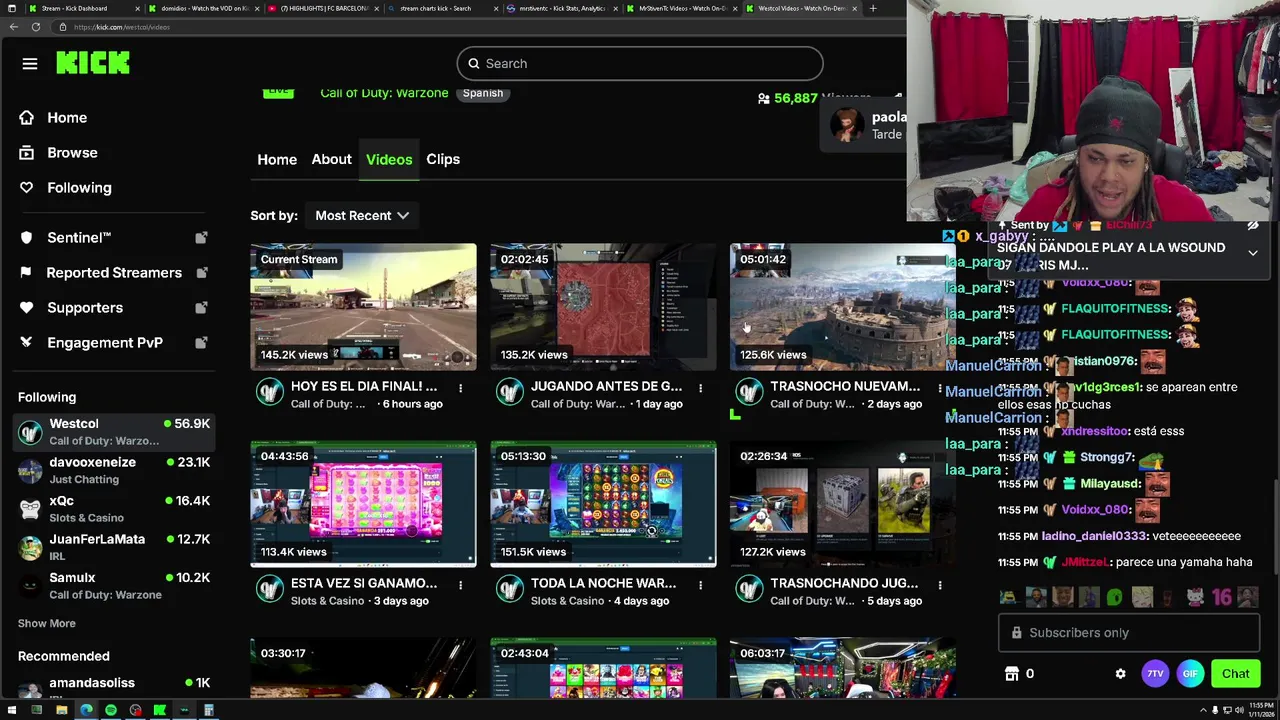
Task: Click the Call of Duty: Warzone category link
Action: point(384,93)
